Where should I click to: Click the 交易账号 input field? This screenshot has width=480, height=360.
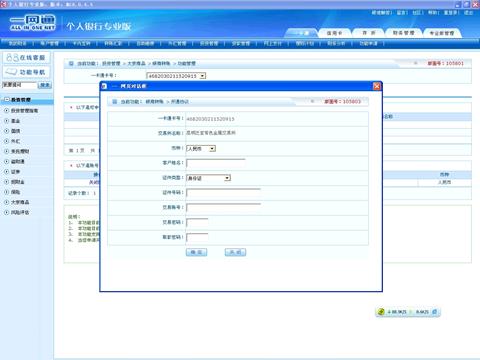(x=223, y=208)
